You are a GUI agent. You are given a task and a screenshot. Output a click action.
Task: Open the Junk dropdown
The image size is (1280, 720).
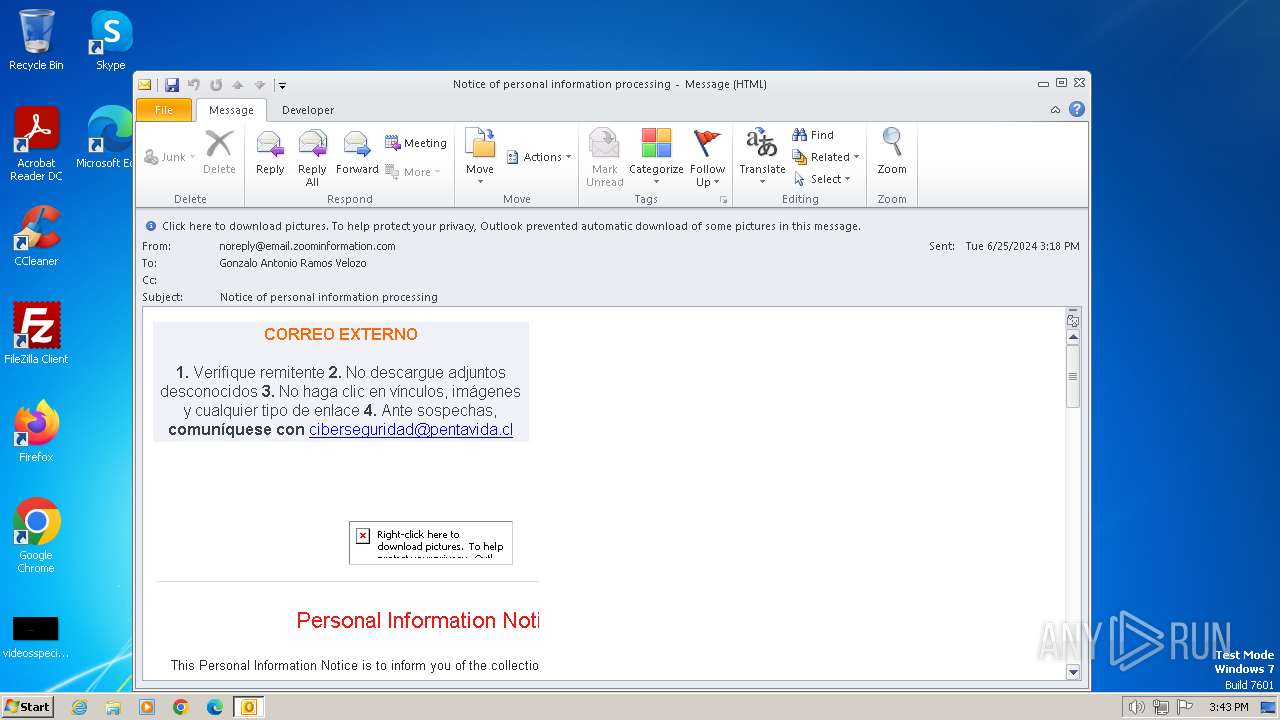coord(170,157)
